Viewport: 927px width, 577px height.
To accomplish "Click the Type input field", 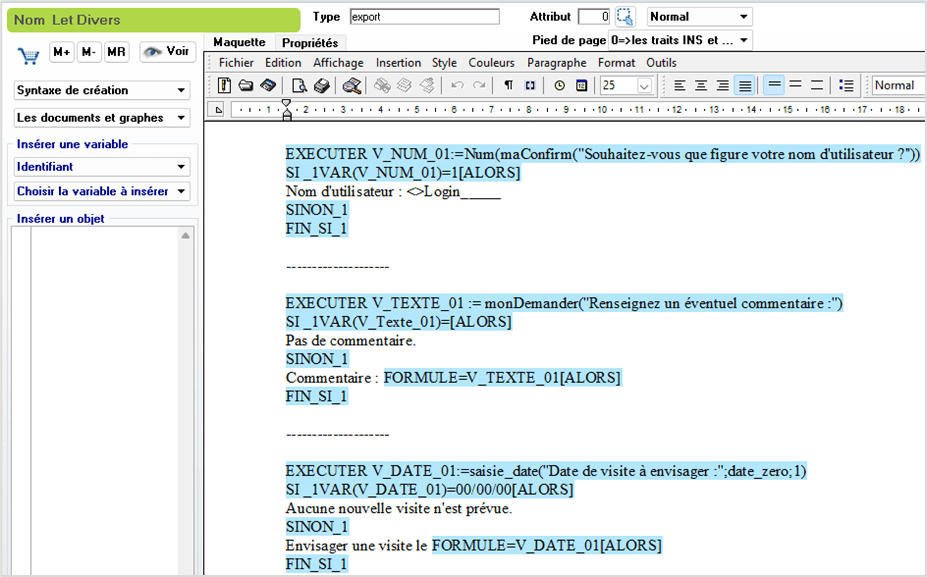I will point(424,17).
